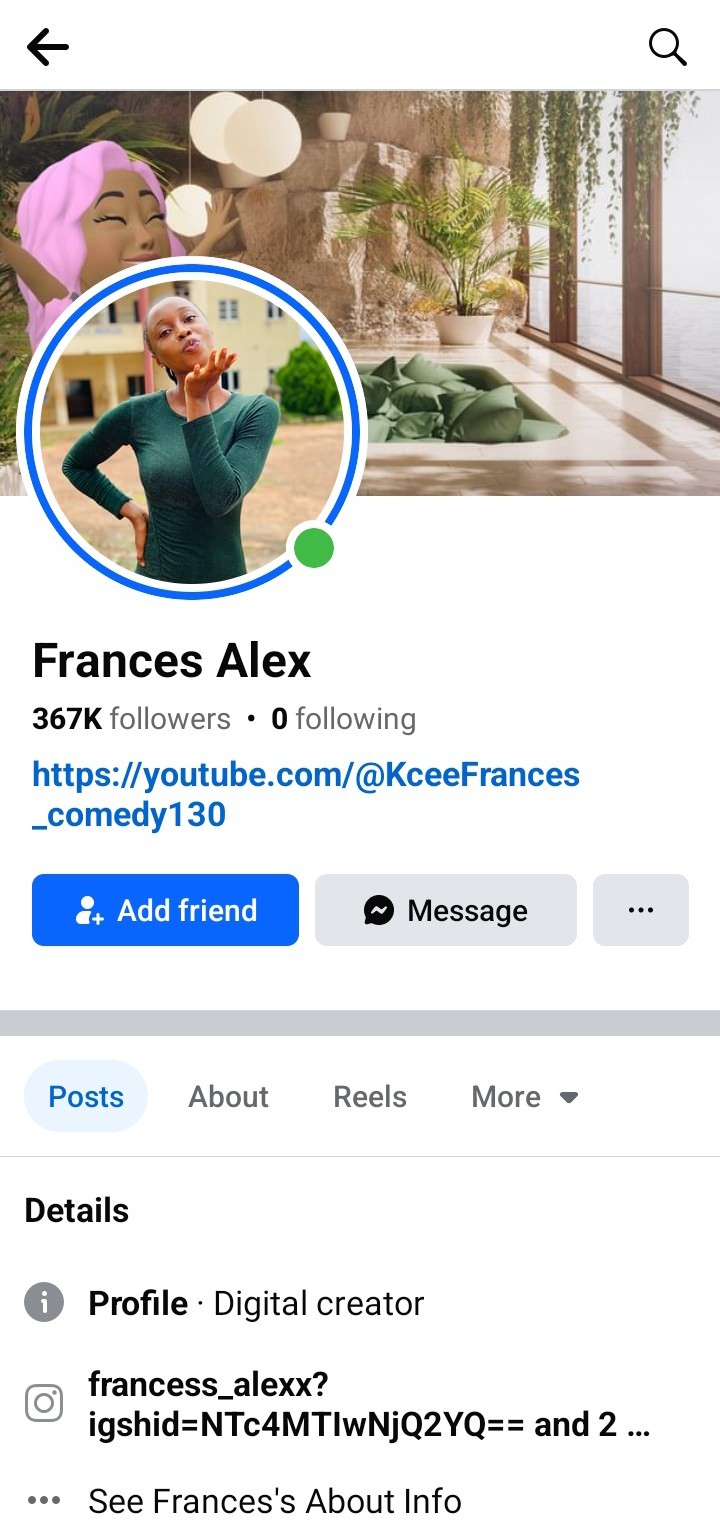This screenshot has width=720, height=1535.
Task: Tap the Instagram icon in Details
Action: coord(44,1403)
